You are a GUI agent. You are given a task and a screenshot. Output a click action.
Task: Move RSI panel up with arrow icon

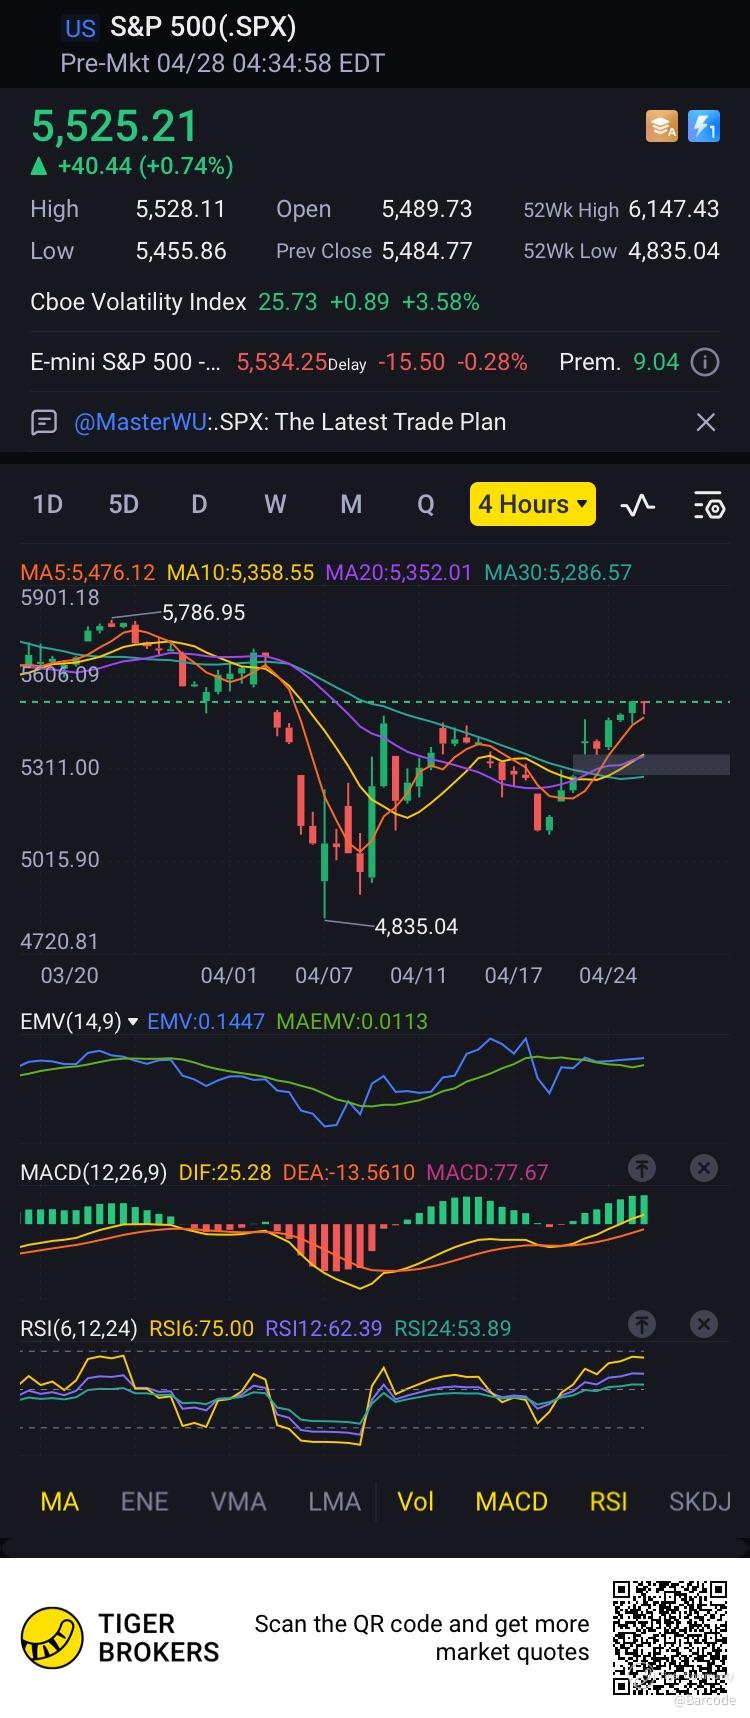click(641, 1324)
